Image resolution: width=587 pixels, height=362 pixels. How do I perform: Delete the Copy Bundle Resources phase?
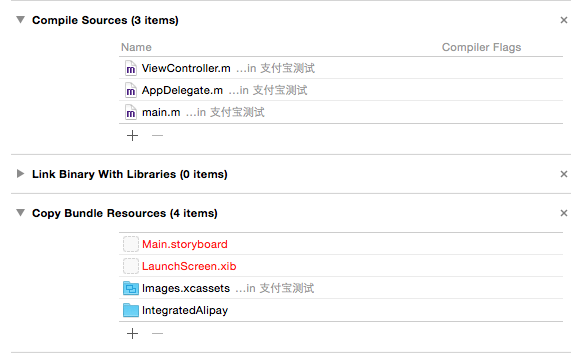[x=564, y=213]
